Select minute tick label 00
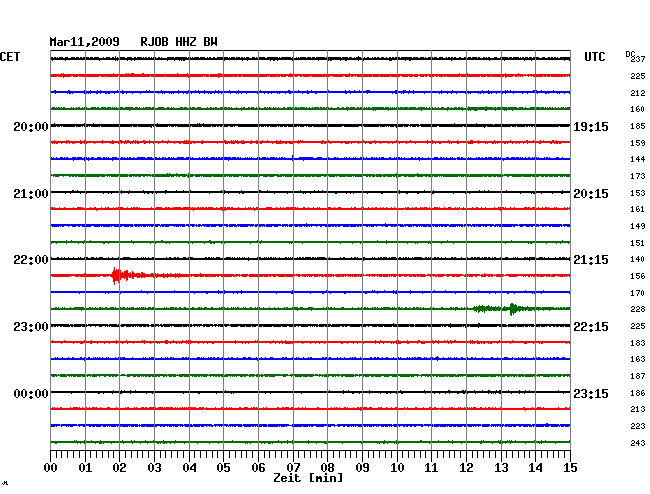Screen dimensions: 650x494 coord(50,467)
